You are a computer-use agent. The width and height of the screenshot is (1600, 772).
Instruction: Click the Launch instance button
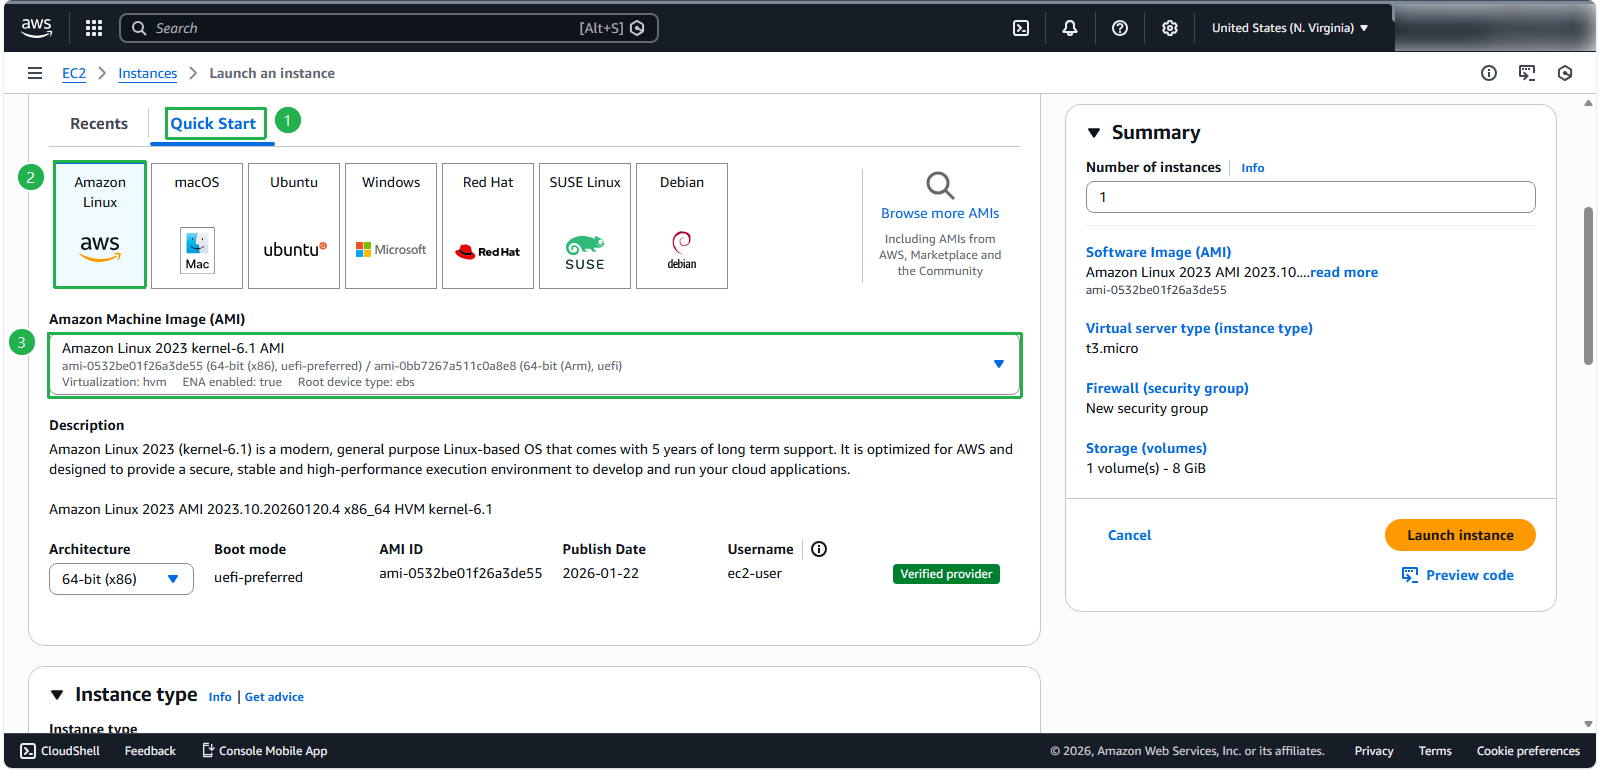(x=1460, y=535)
